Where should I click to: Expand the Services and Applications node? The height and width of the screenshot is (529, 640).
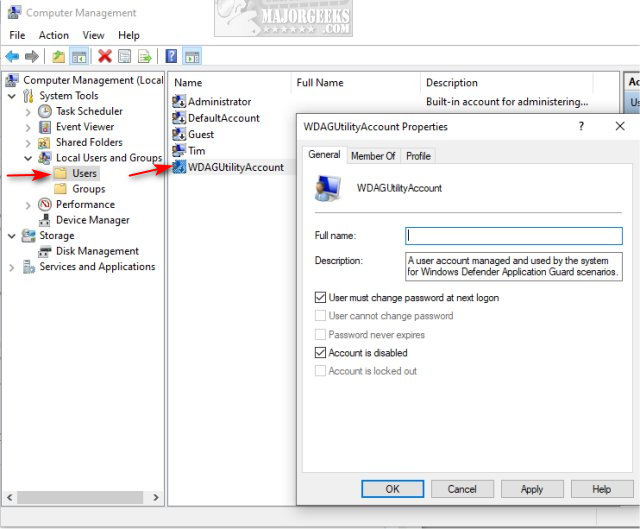pyautogui.click(x=12, y=267)
